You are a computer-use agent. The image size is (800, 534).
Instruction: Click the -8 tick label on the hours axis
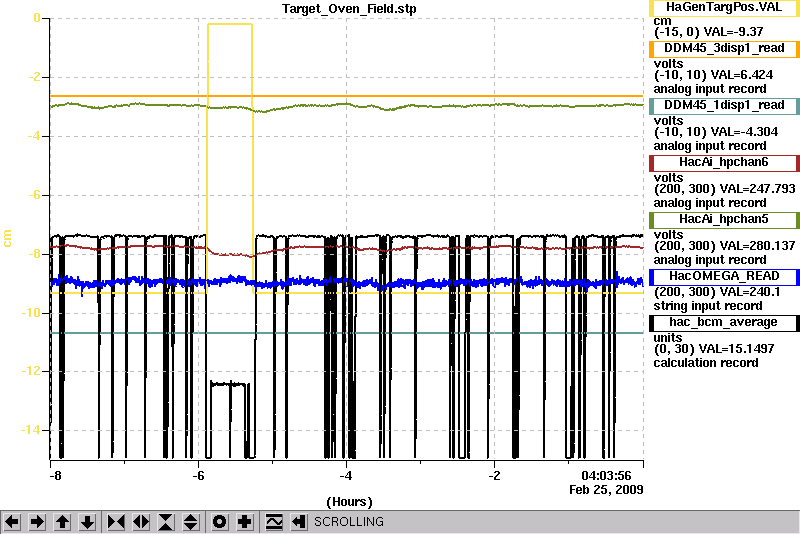coord(55,476)
